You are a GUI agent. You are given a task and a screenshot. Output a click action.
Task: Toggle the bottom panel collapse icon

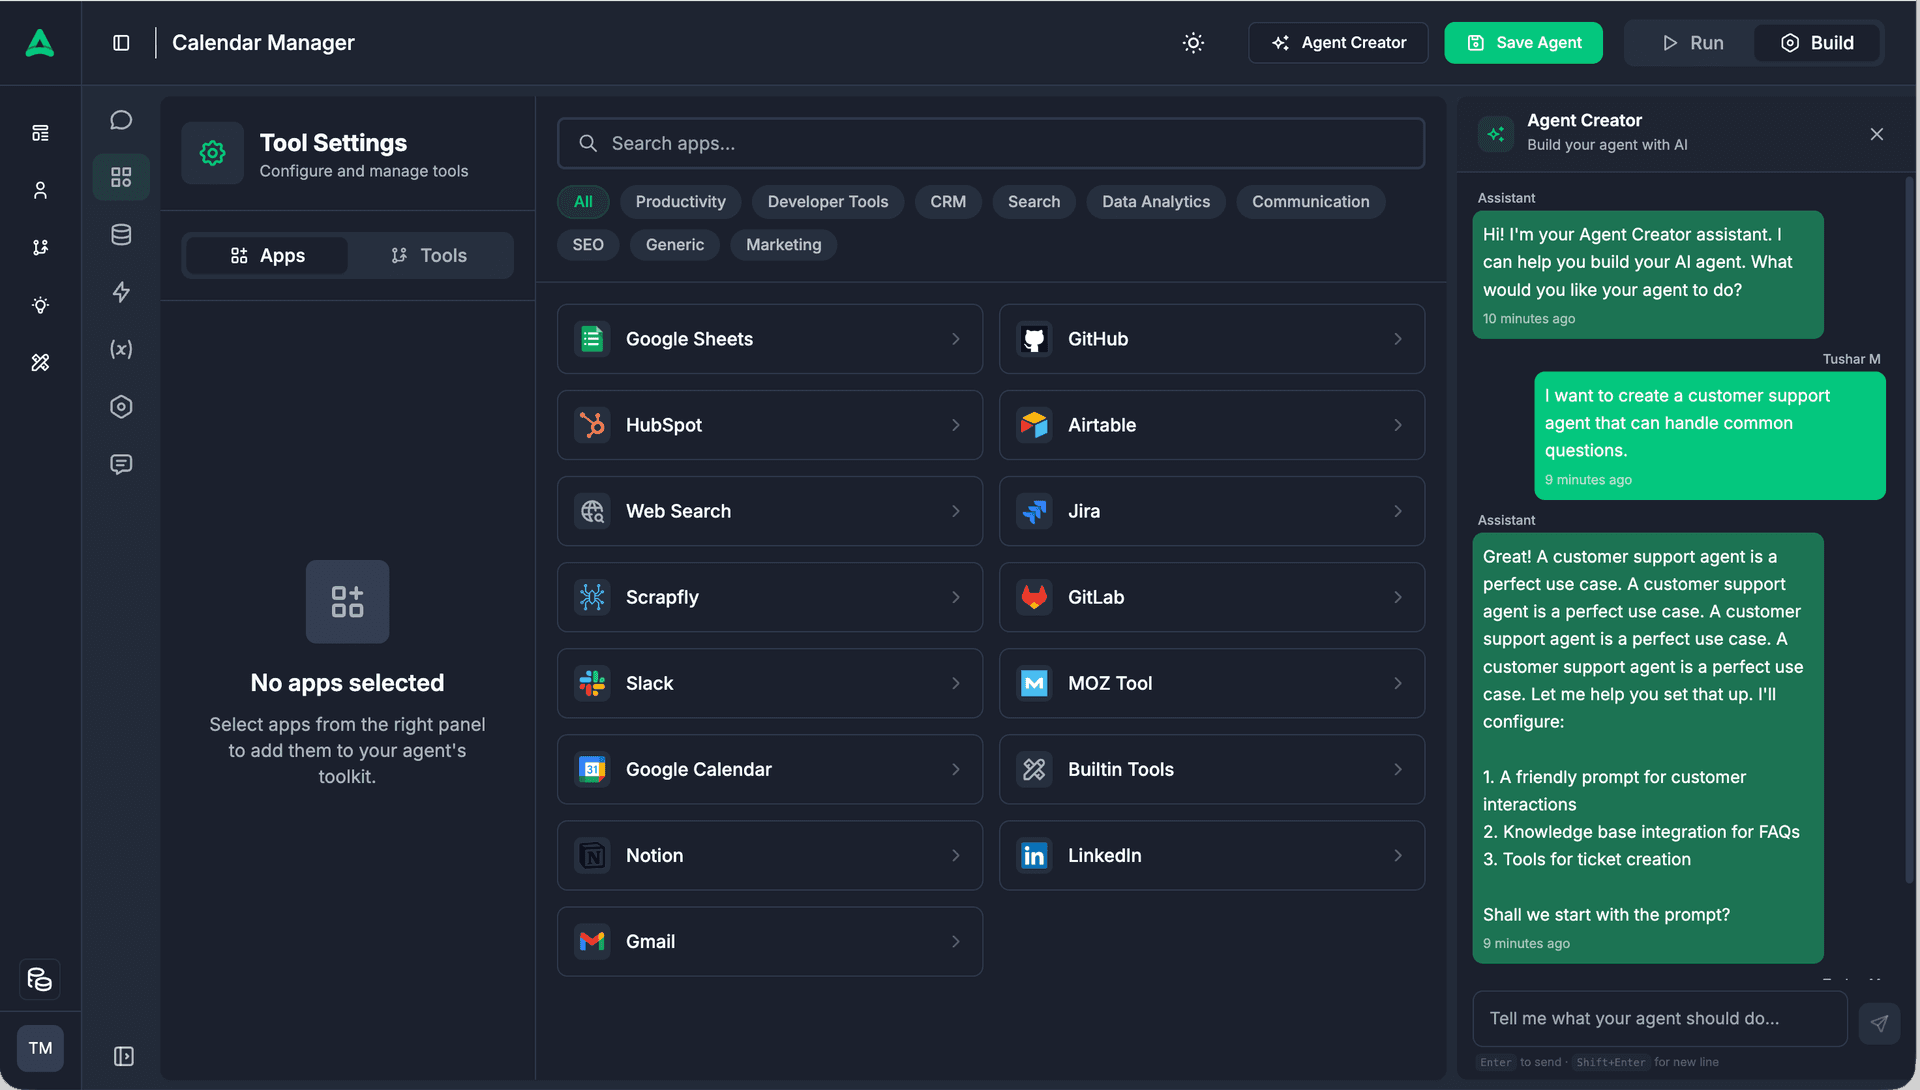(124, 1055)
